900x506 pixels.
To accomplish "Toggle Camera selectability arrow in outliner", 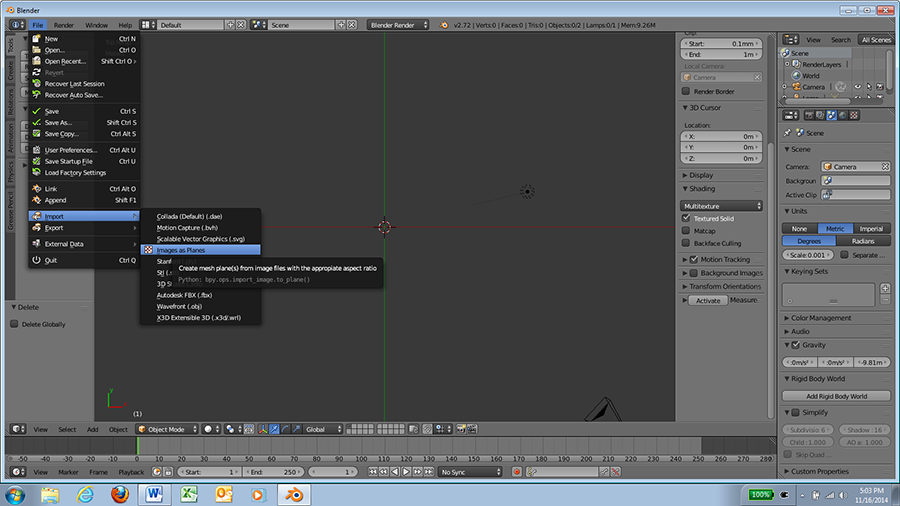I will coord(868,87).
